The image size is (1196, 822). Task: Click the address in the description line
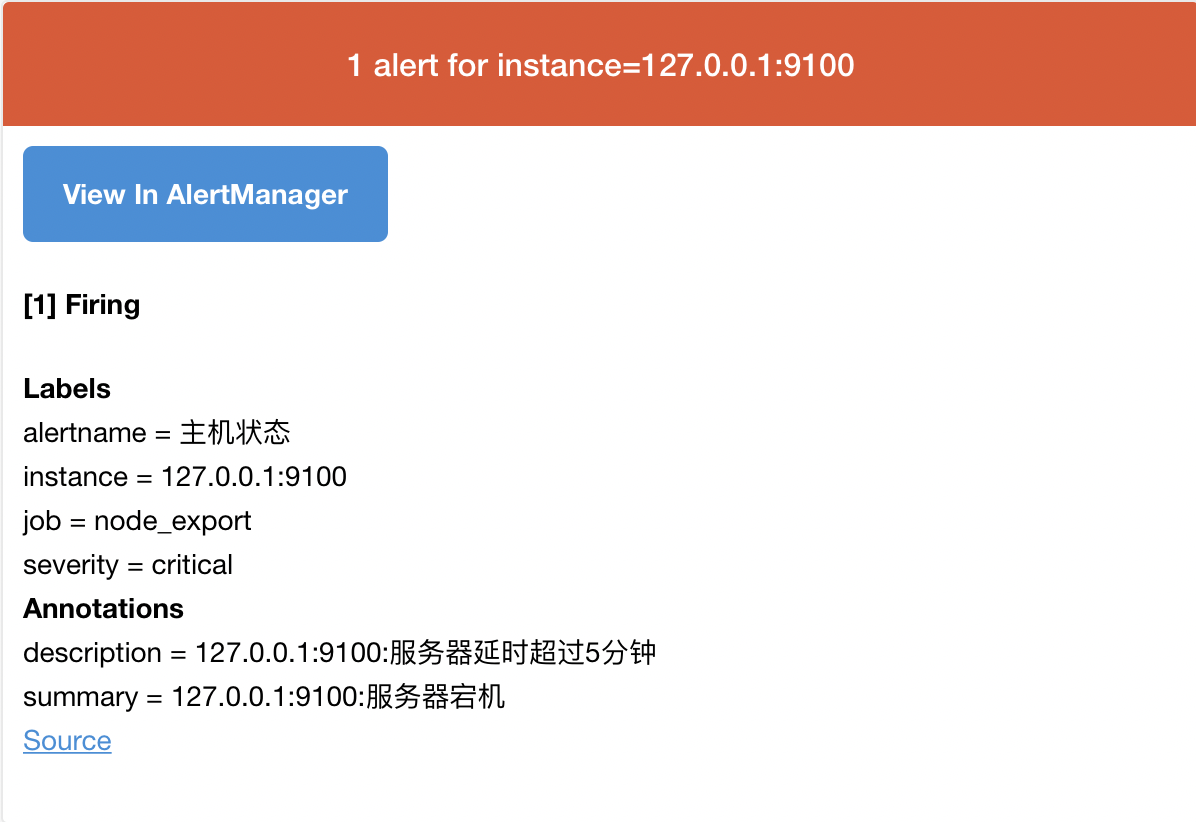pos(288,653)
